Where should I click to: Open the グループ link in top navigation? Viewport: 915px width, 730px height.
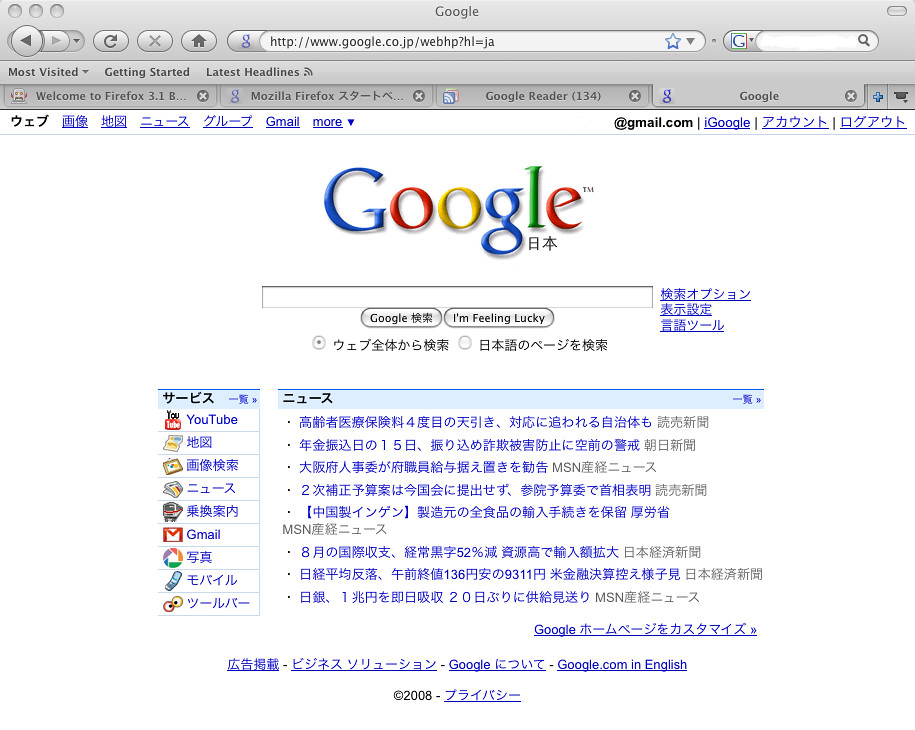point(228,121)
